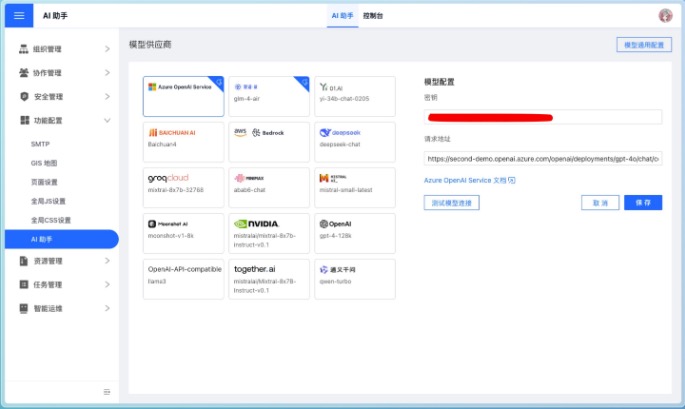
Task: Expand the 组织管理 chevron
Action: click(107, 49)
